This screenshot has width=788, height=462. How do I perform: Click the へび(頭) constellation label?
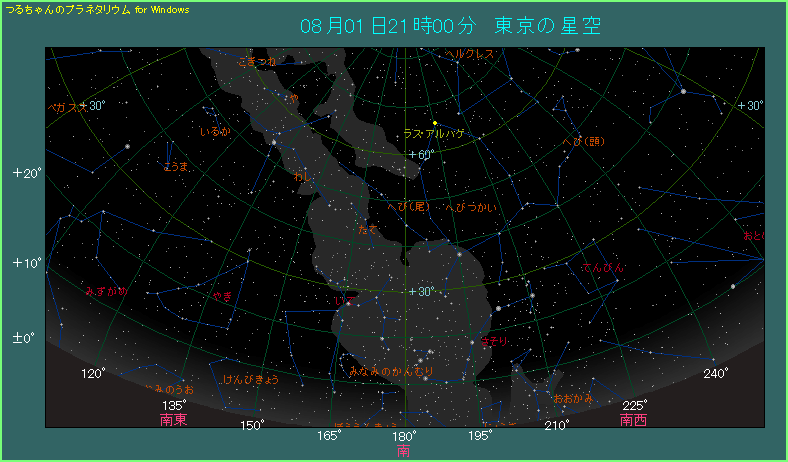pos(584,141)
